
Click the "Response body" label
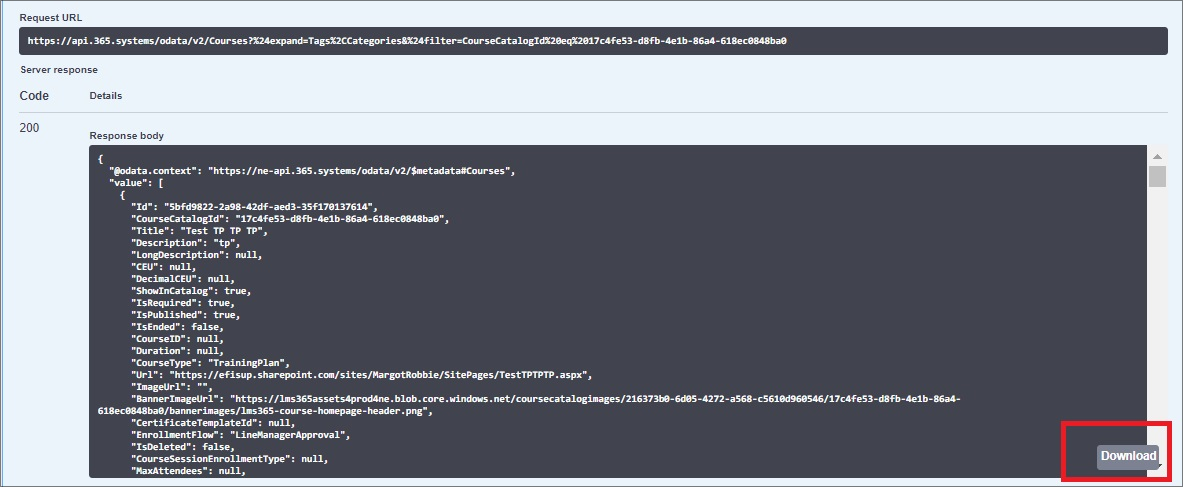pyautogui.click(x=126, y=135)
